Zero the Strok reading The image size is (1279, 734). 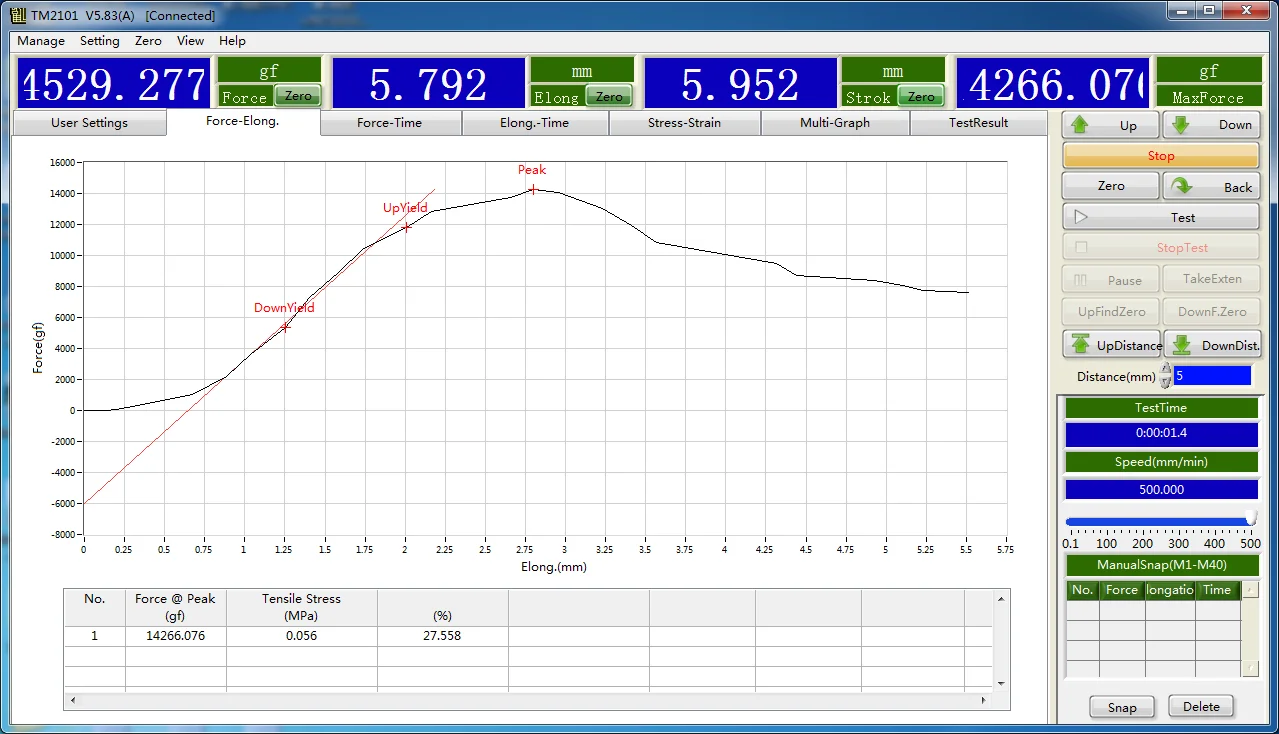(x=921, y=96)
